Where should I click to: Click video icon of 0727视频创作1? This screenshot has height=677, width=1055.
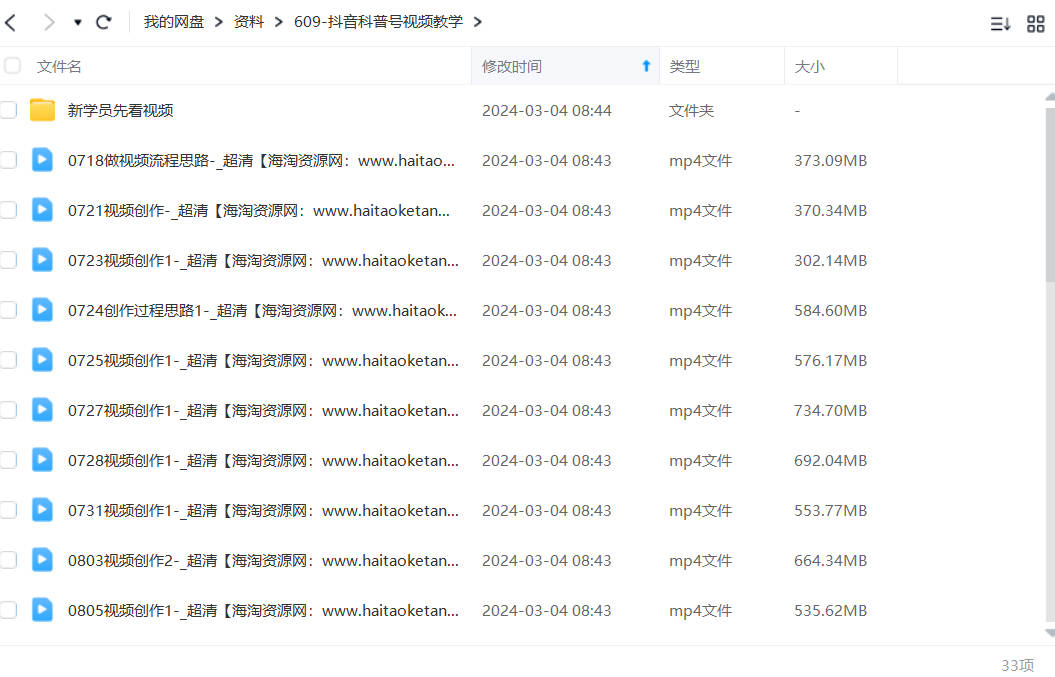(42, 409)
